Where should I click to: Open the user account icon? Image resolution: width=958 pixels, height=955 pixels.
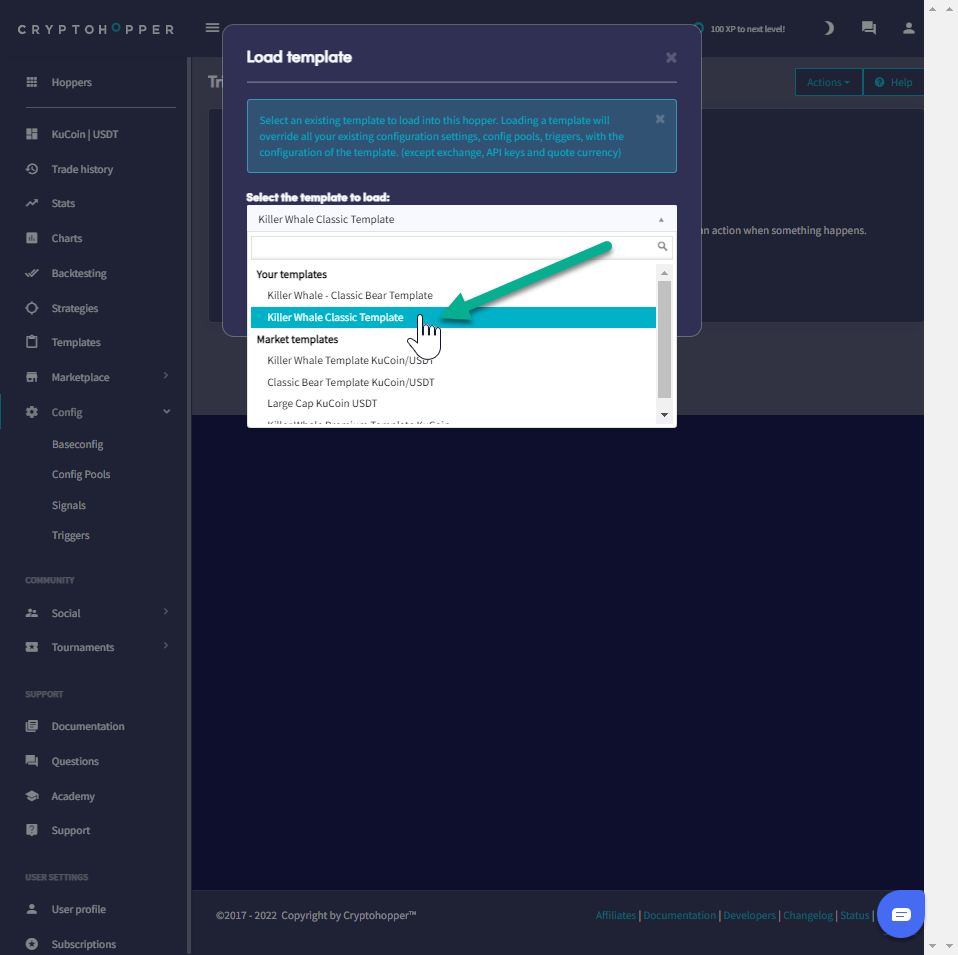coord(908,28)
